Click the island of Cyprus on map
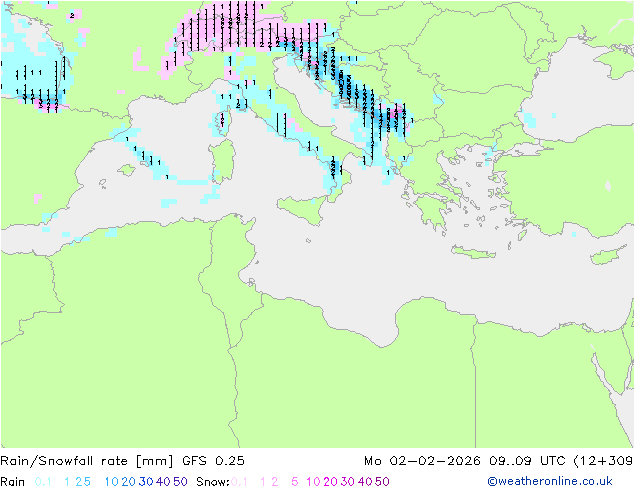This screenshot has height=490, width=634. click(x=610, y=255)
